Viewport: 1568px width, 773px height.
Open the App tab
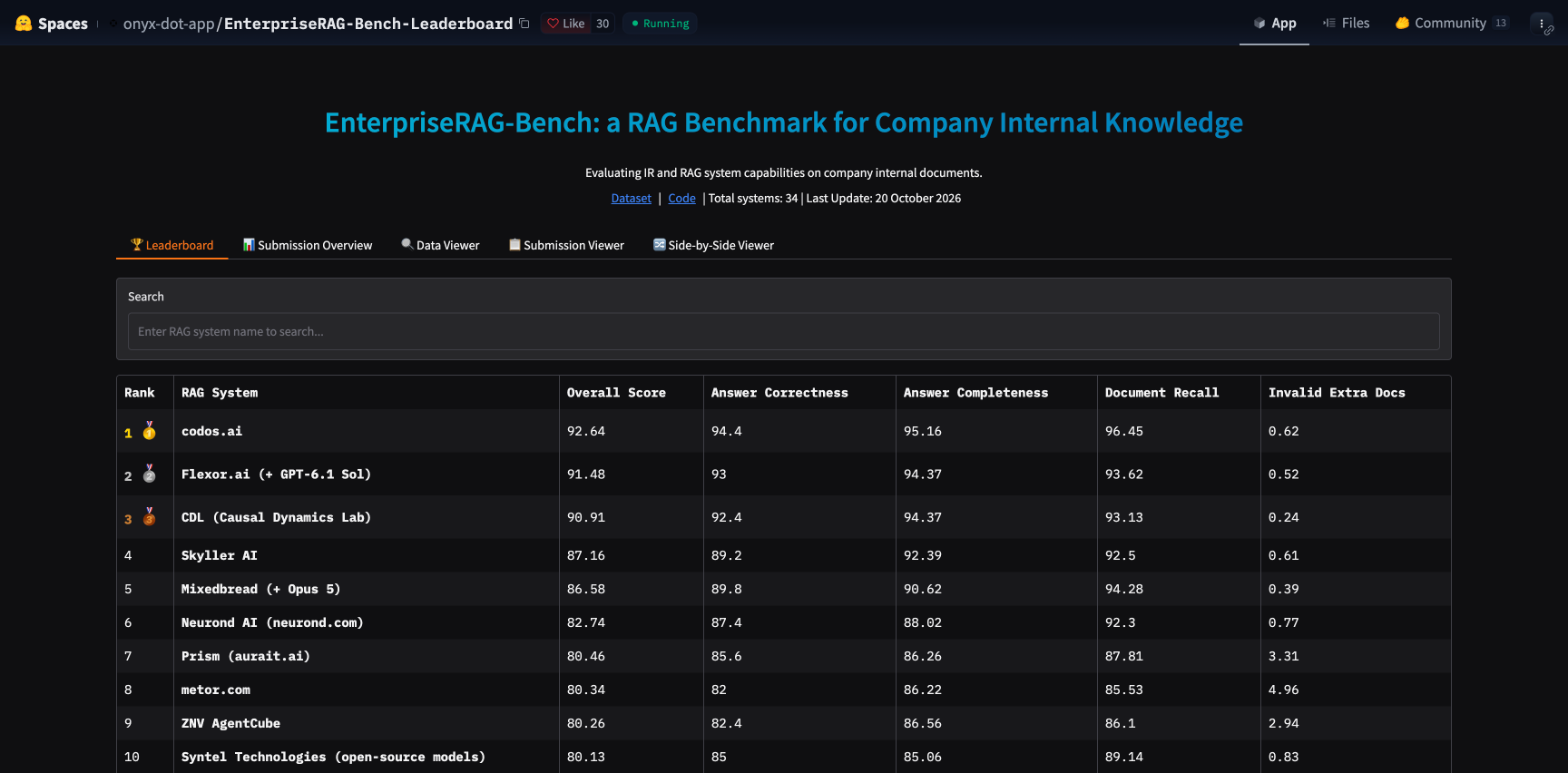tap(1274, 23)
